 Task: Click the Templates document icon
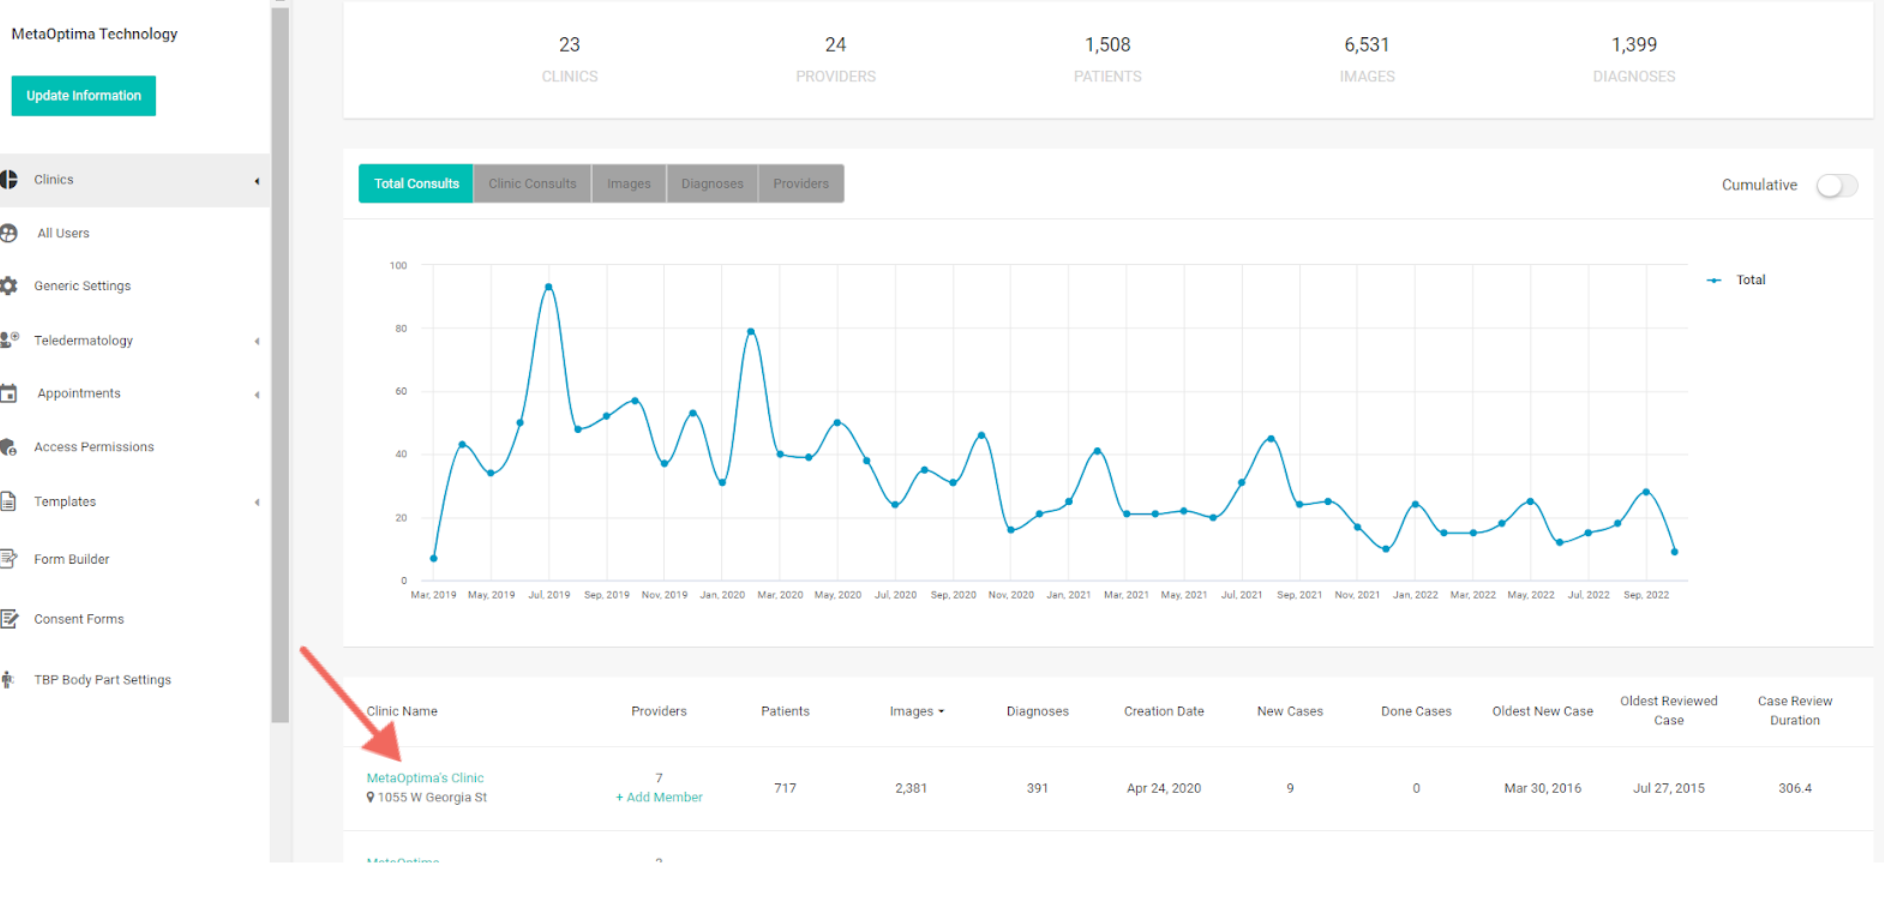click(x=8, y=501)
